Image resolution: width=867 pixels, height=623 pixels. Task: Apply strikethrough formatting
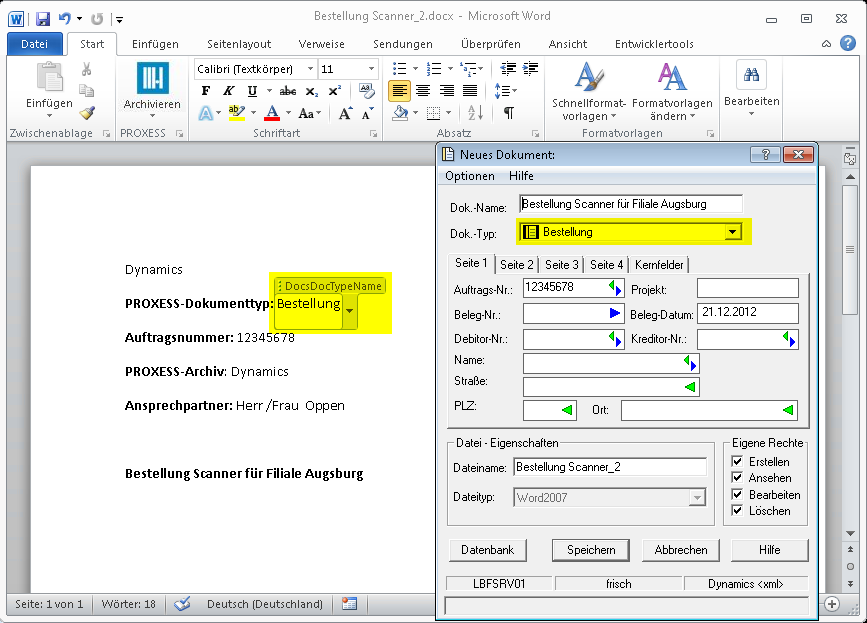click(288, 91)
